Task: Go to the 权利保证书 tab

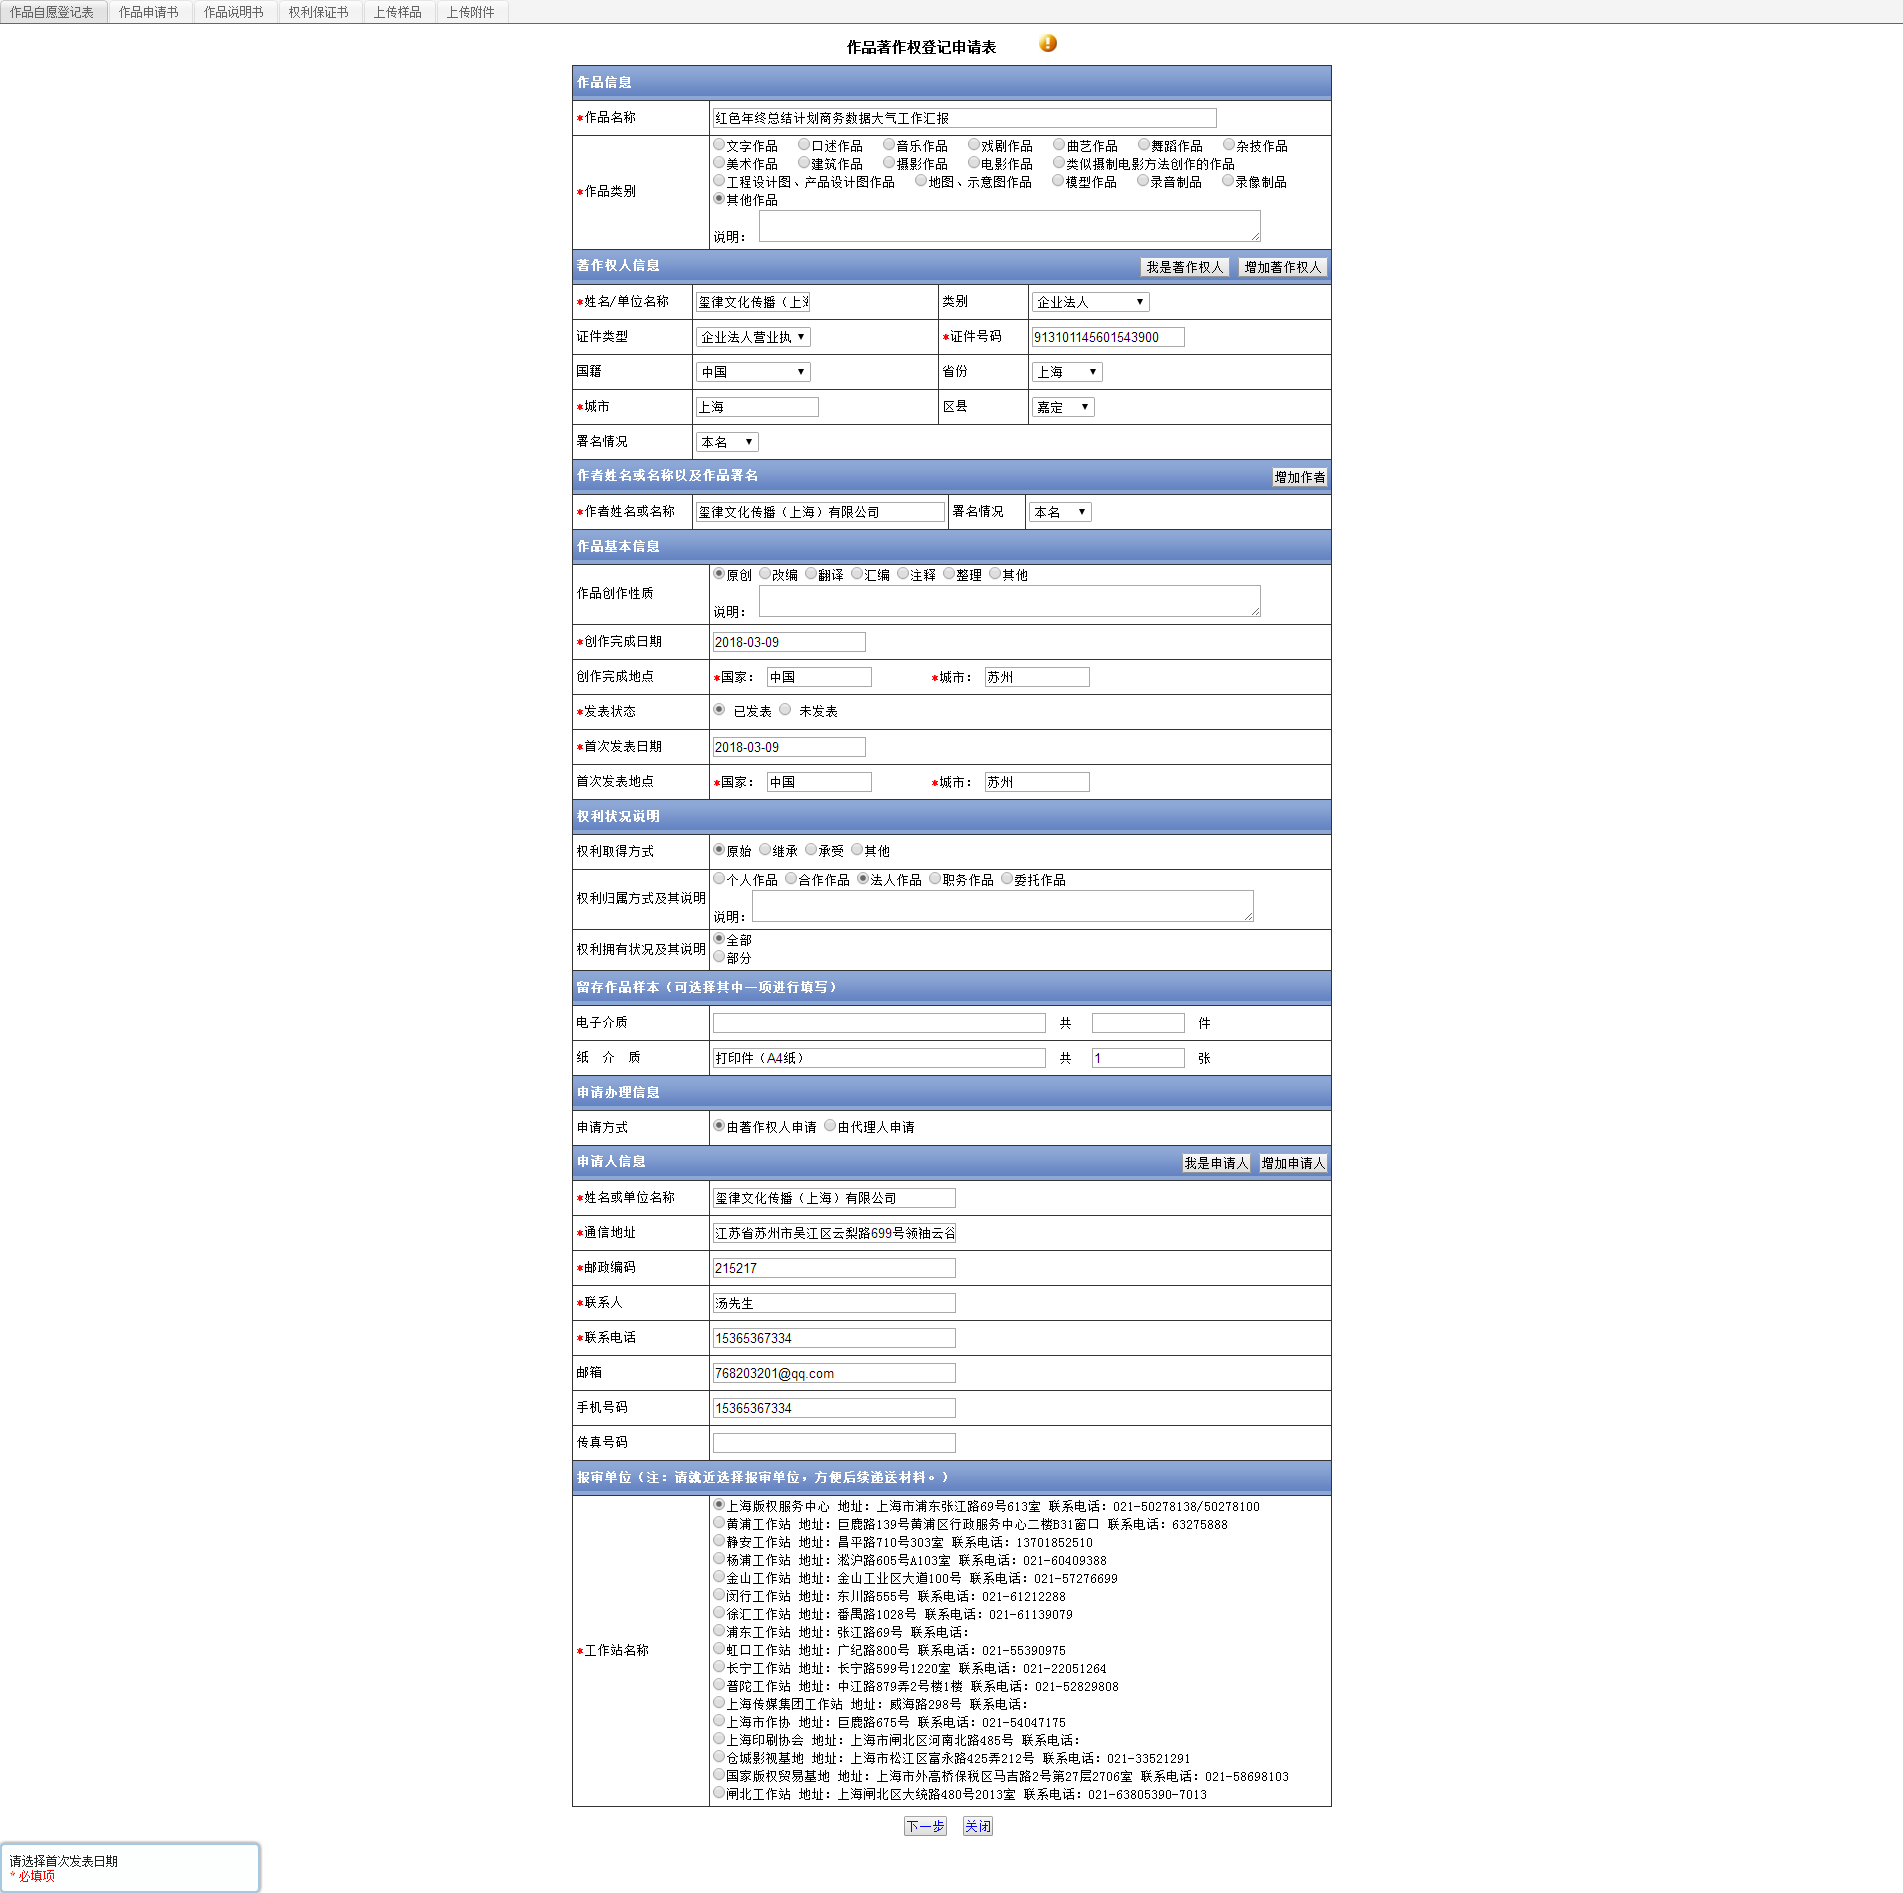Action: (x=318, y=12)
